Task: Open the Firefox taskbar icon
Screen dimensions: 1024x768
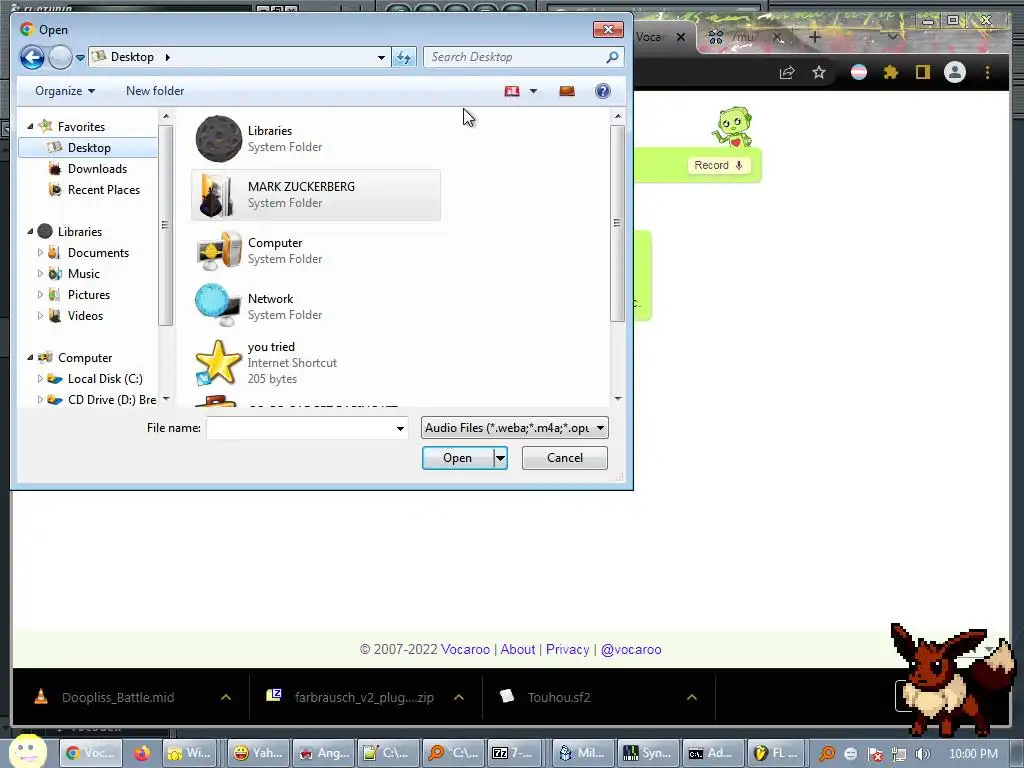Action: tap(142, 753)
